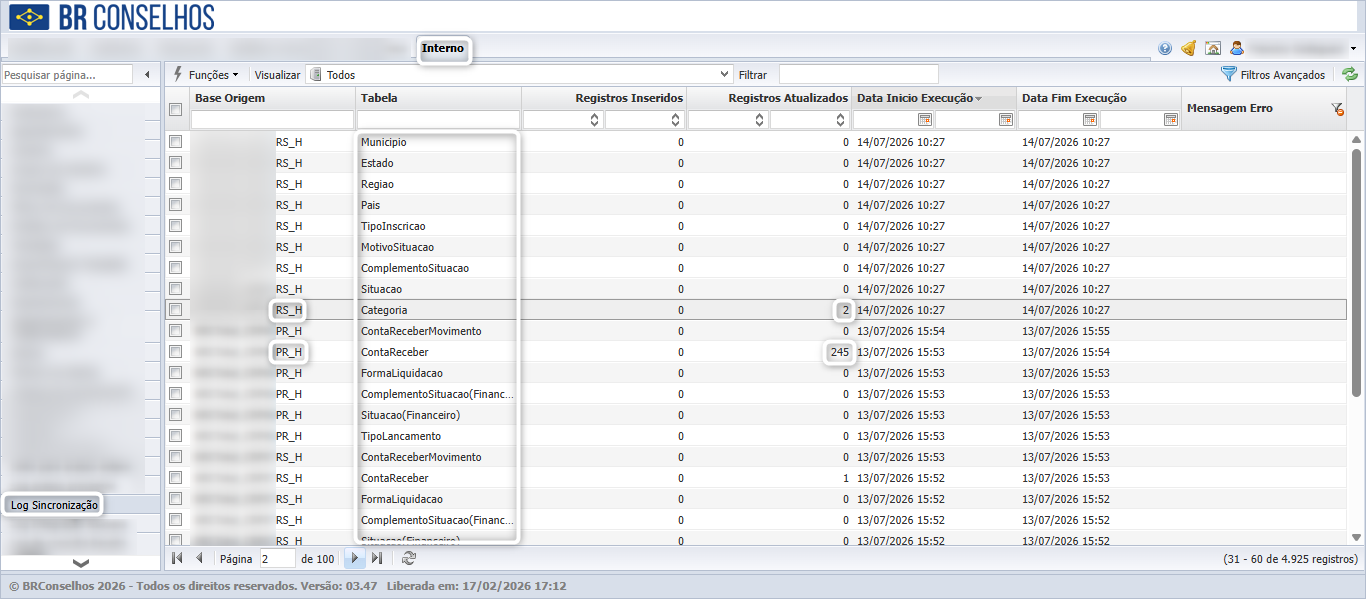Open the user account dropdown arrow
This screenshot has width=1366, height=599.
1354,48
